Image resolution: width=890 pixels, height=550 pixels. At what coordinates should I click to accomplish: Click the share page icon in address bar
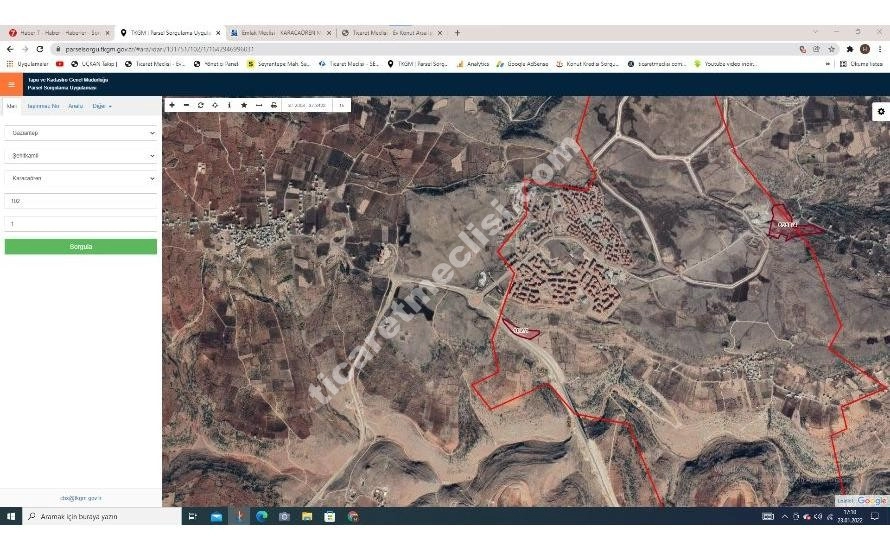(x=816, y=49)
